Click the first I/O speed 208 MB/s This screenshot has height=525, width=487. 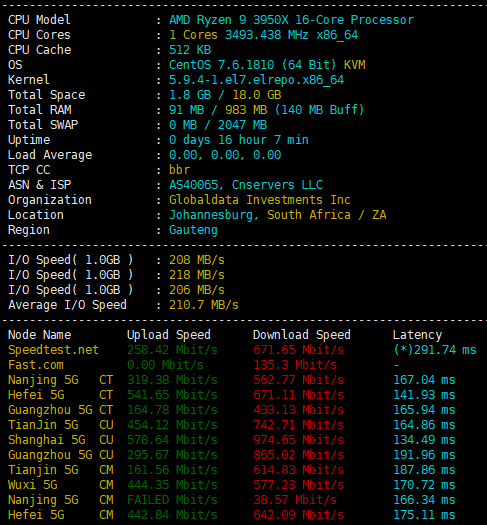click(x=196, y=260)
